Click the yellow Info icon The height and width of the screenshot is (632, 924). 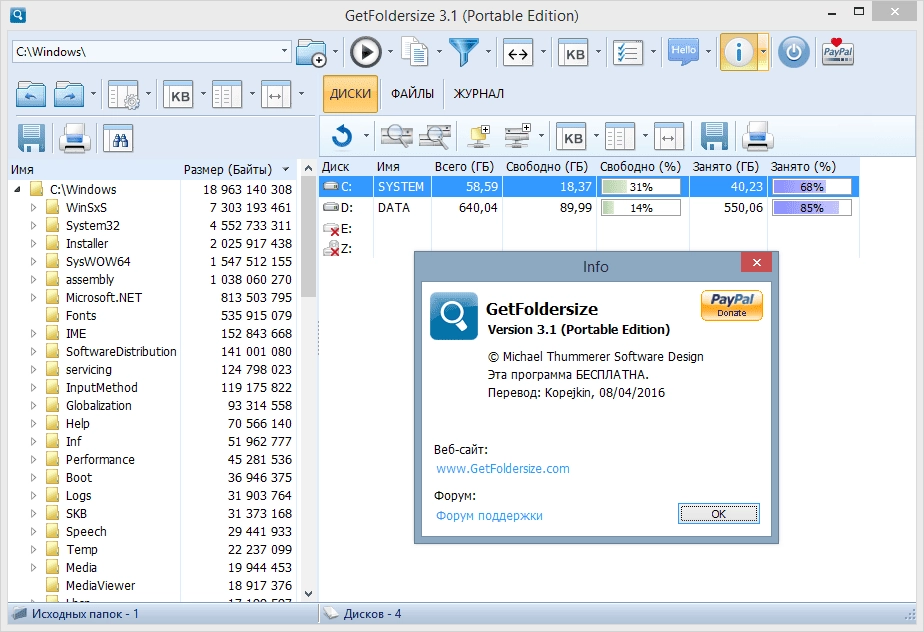[738, 52]
